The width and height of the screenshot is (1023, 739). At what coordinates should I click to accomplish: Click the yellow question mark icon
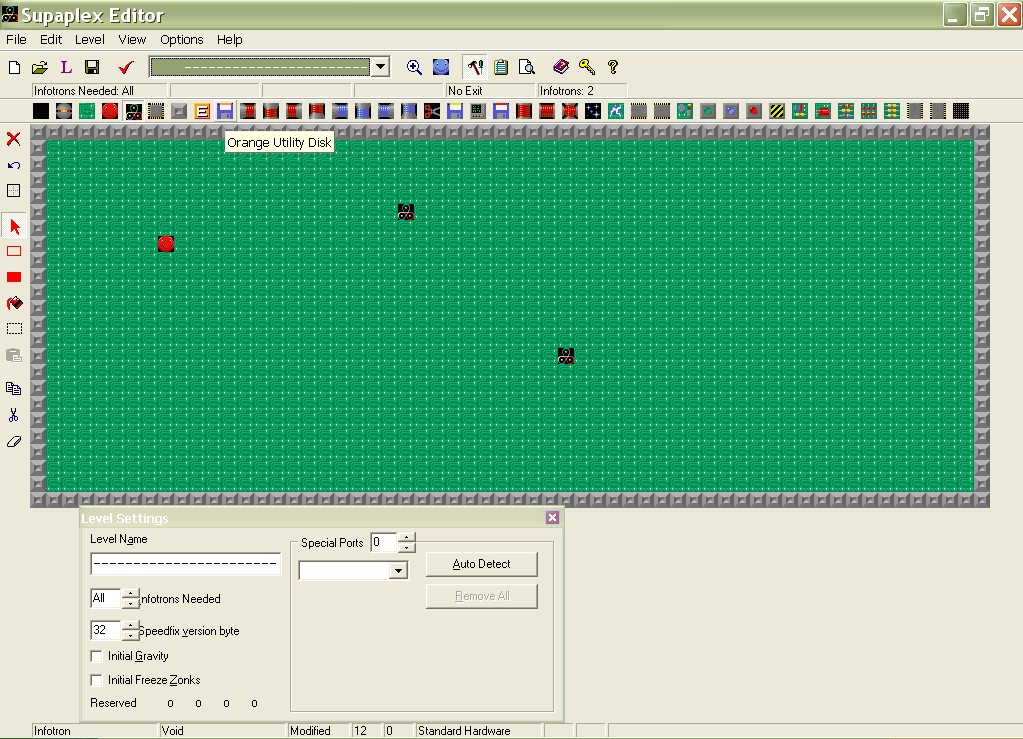[x=612, y=67]
